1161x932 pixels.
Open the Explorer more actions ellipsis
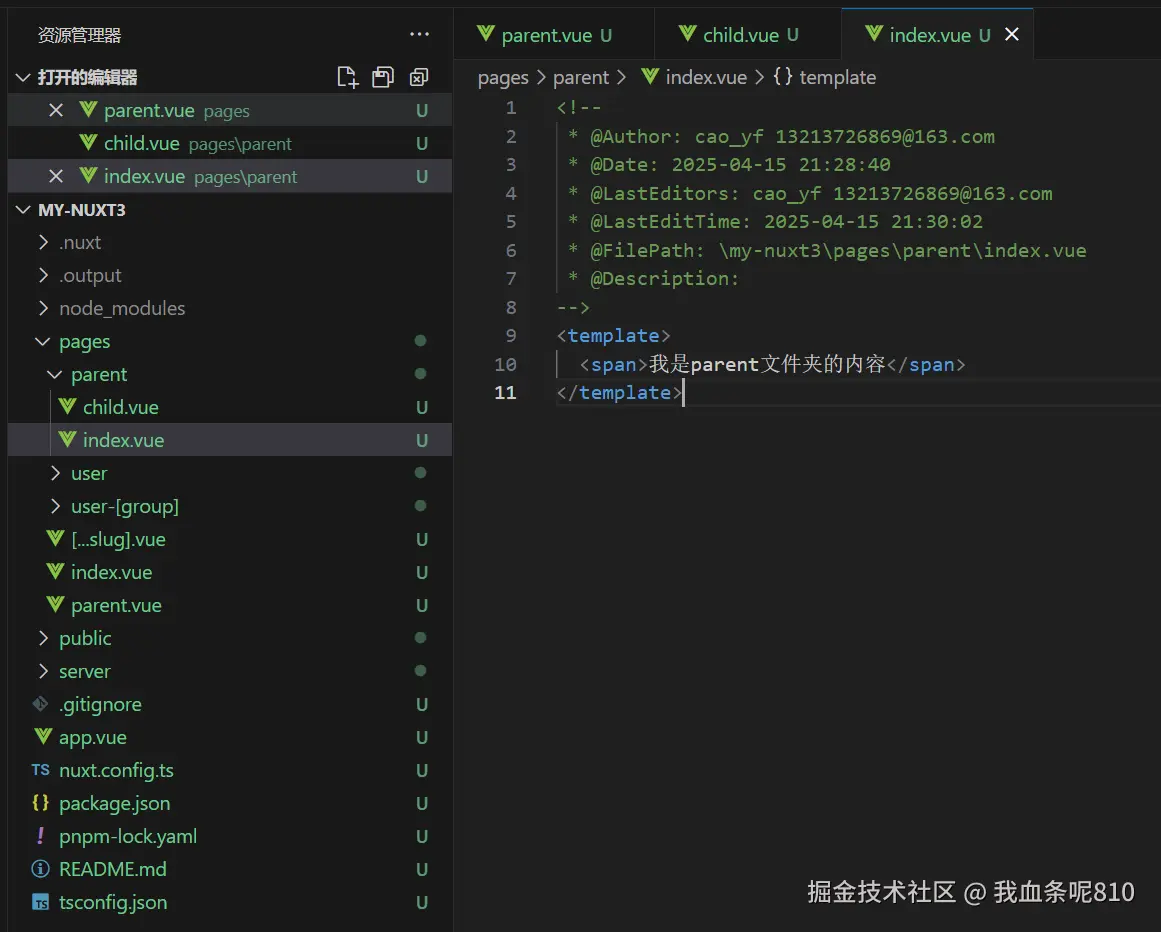[x=419, y=35]
